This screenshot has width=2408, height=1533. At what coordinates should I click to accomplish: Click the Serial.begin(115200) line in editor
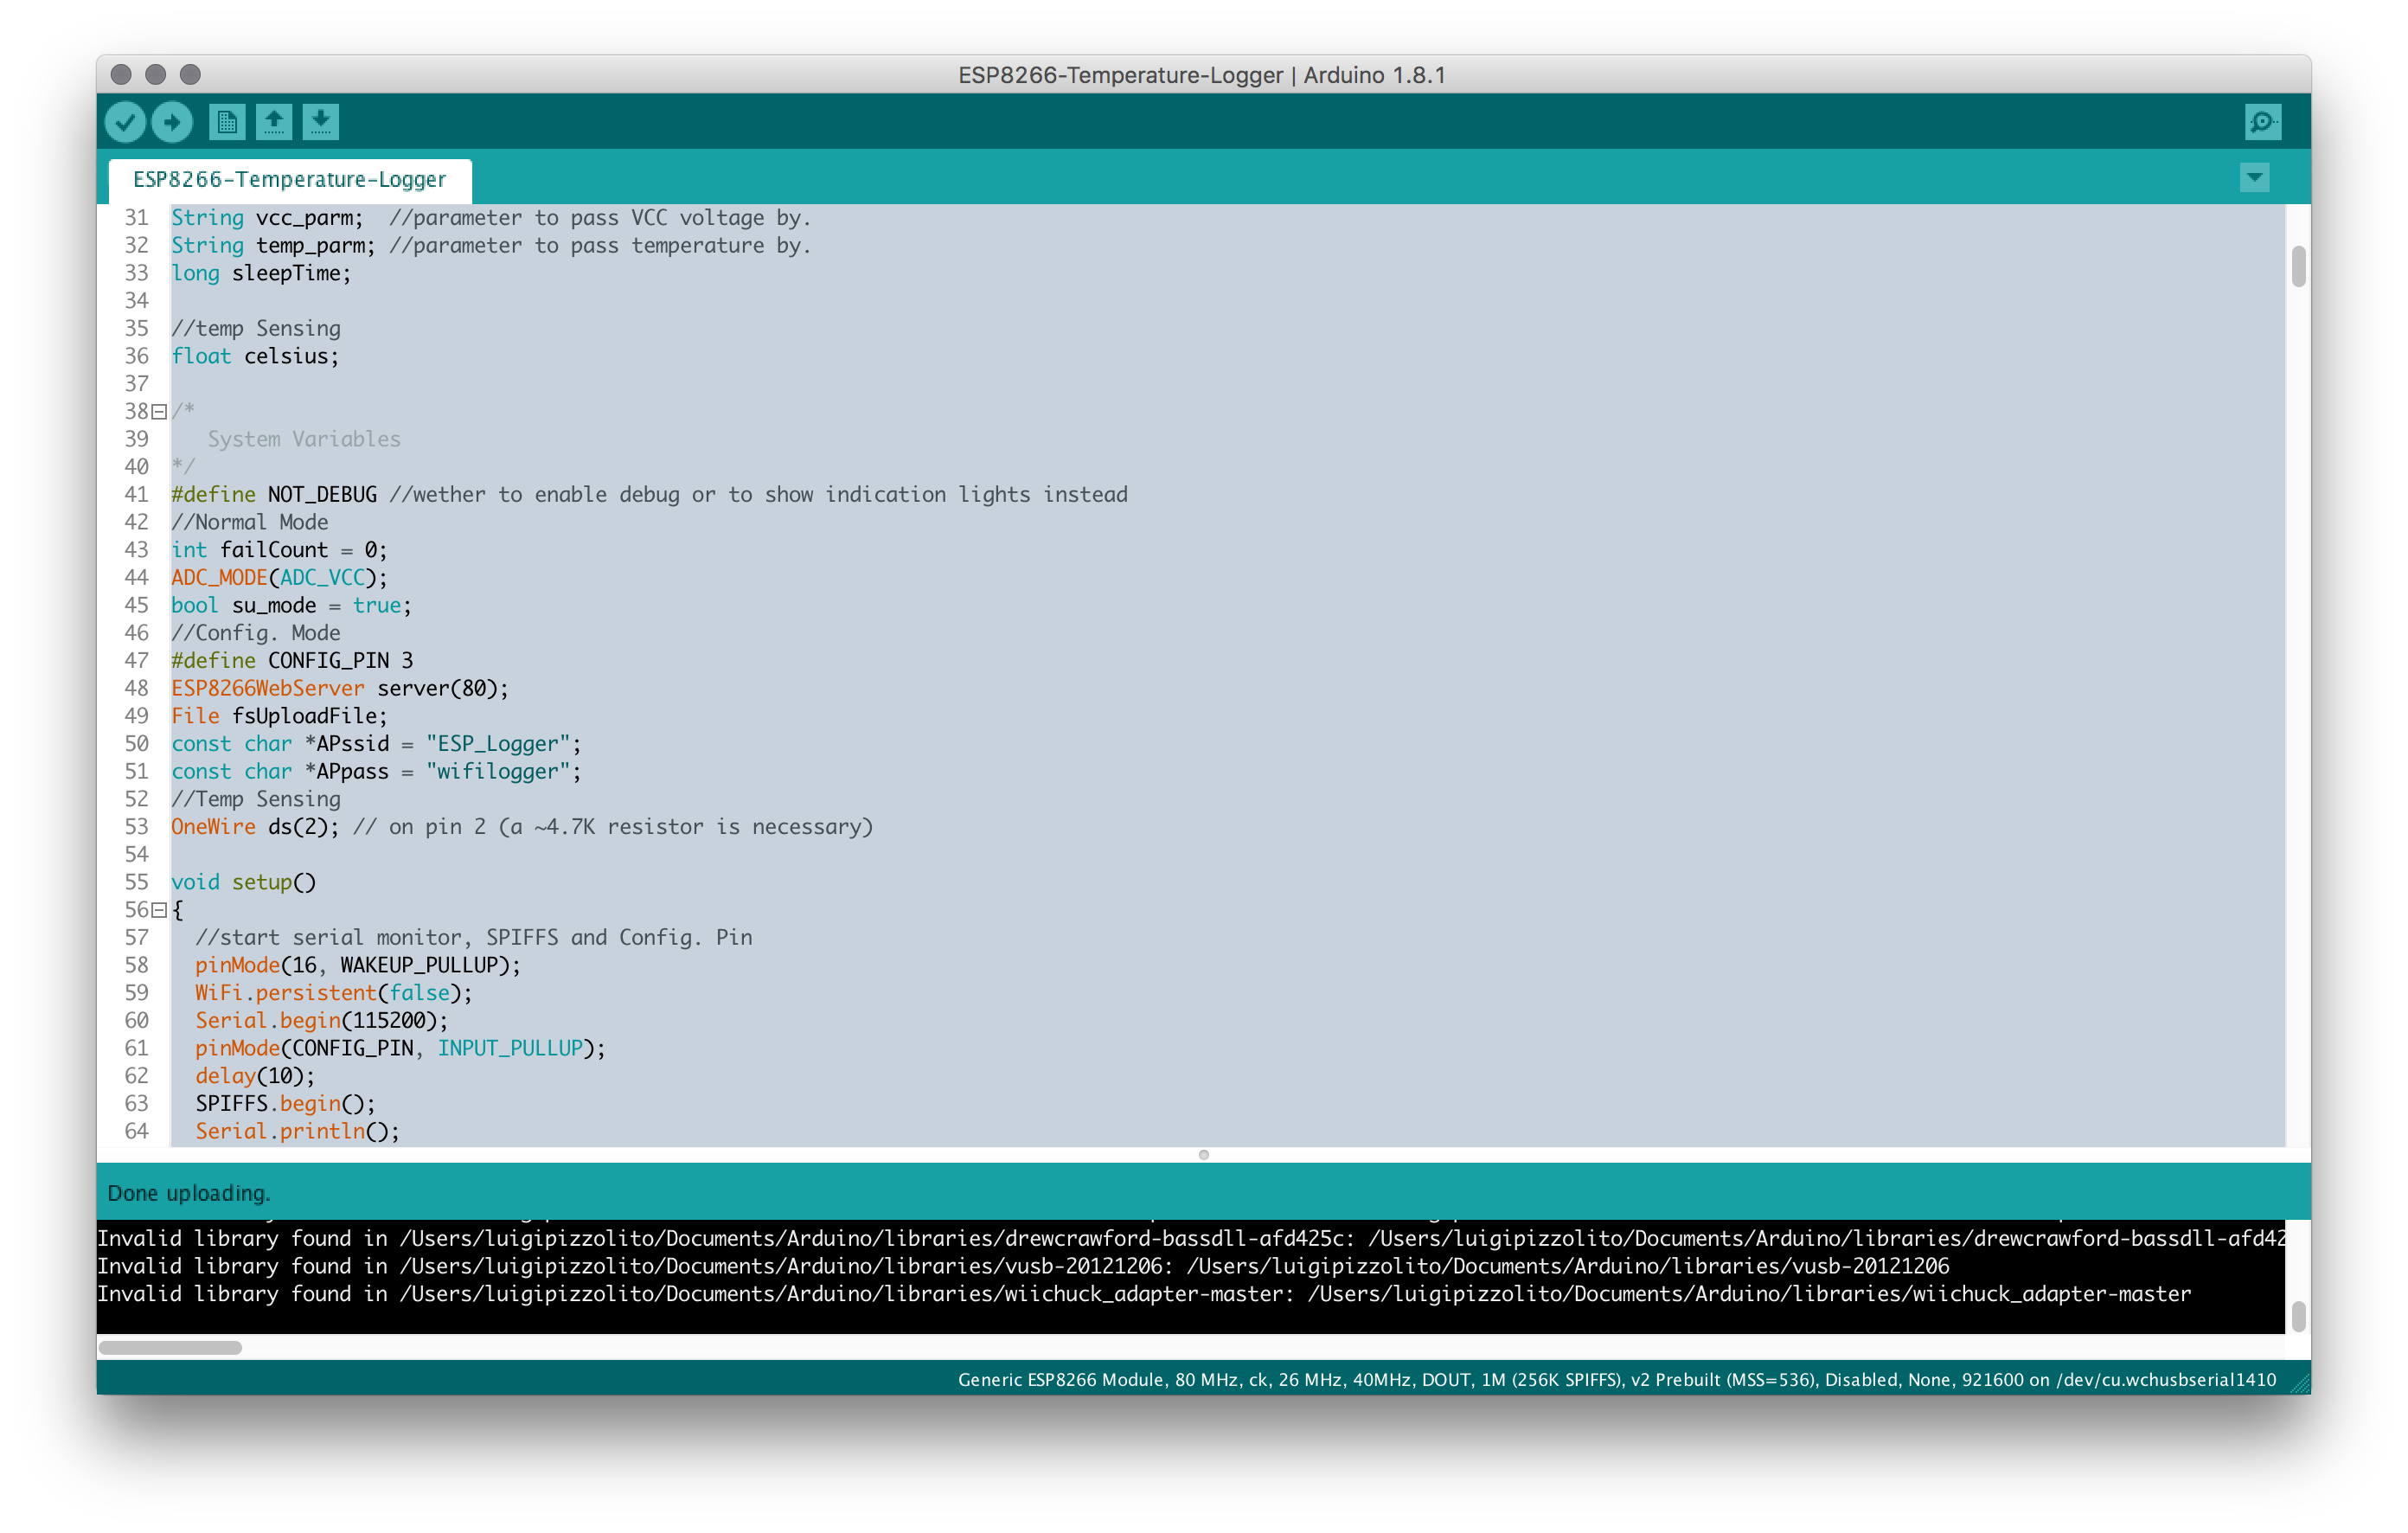(x=320, y=1020)
